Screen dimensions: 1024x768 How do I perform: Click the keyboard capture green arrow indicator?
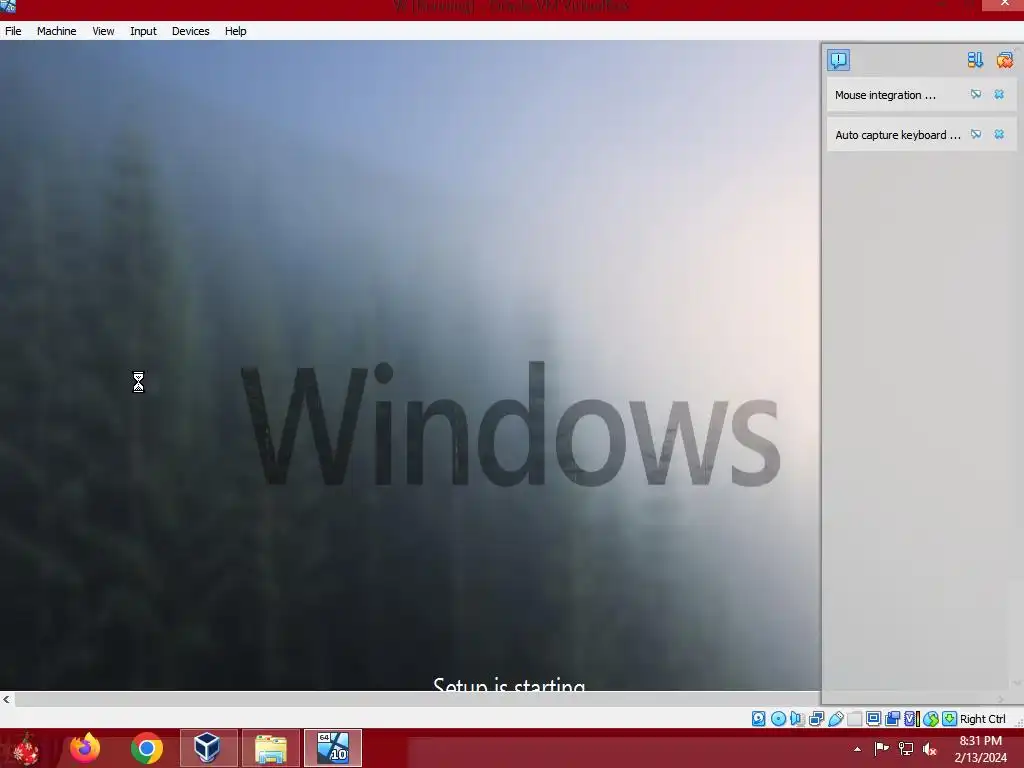950,719
